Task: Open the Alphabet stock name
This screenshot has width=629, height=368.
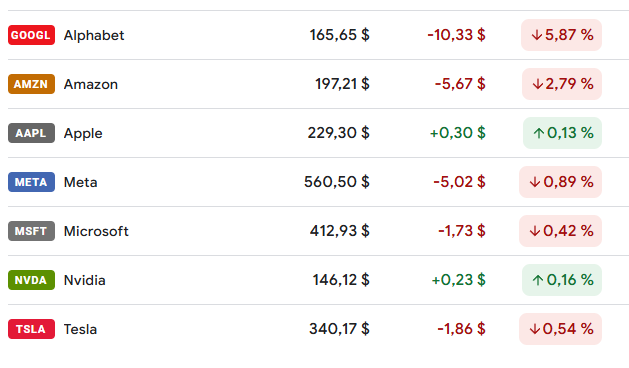Action: click(x=94, y=35)
